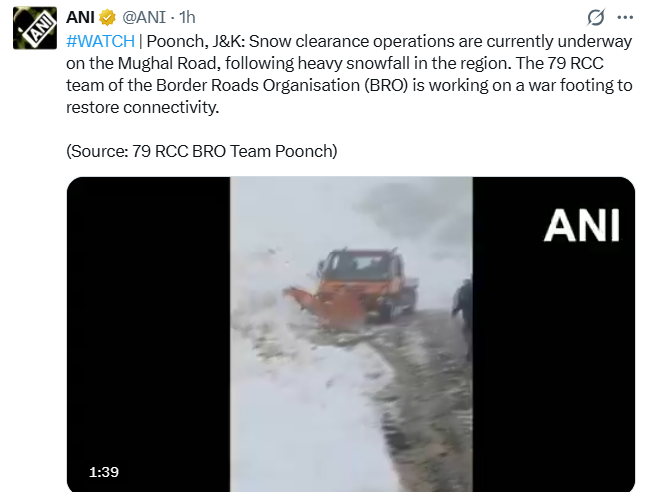
Task: Click the 1:39 video duration badge
Action: [104, 472]
